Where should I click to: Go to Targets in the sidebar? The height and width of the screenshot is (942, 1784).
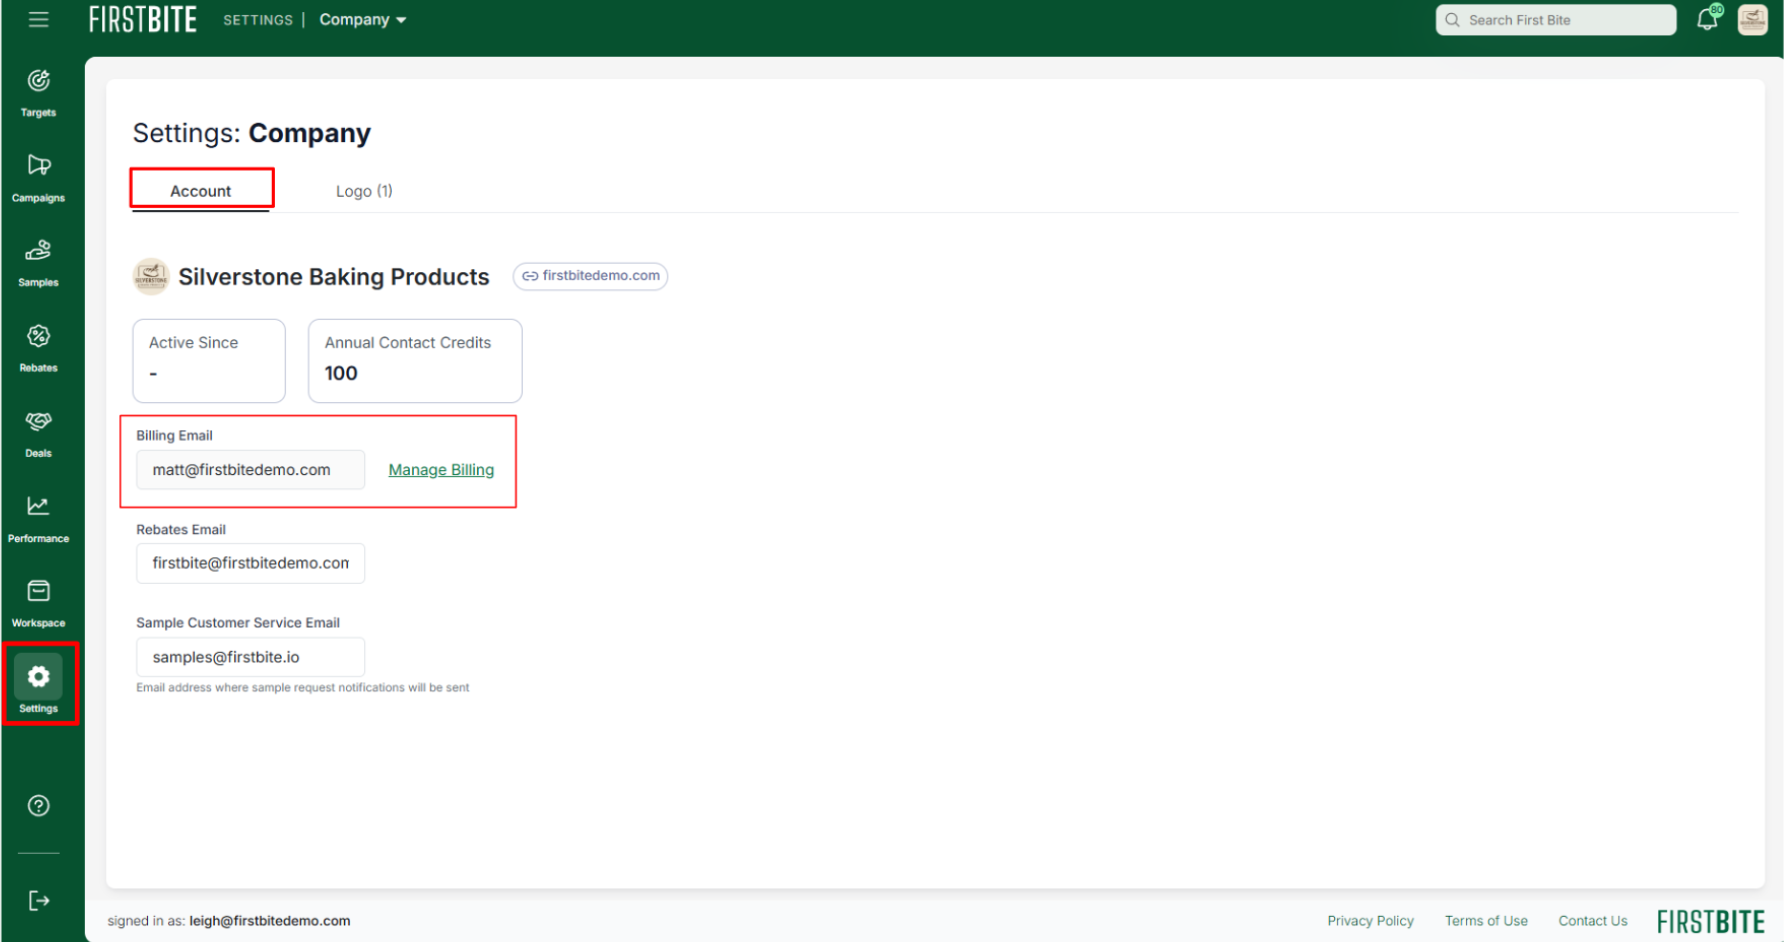pyautogui.click(x=38, y=93)
